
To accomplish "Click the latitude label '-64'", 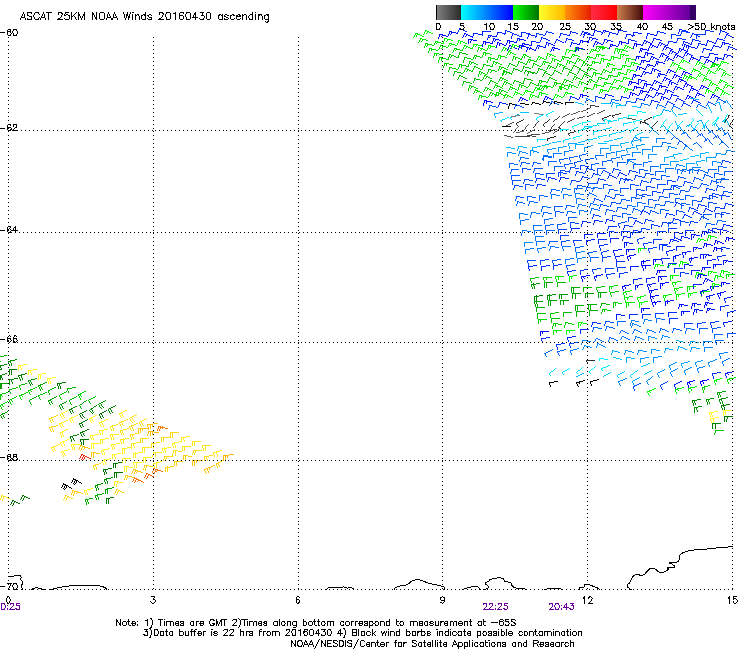I will click(9, 230).
